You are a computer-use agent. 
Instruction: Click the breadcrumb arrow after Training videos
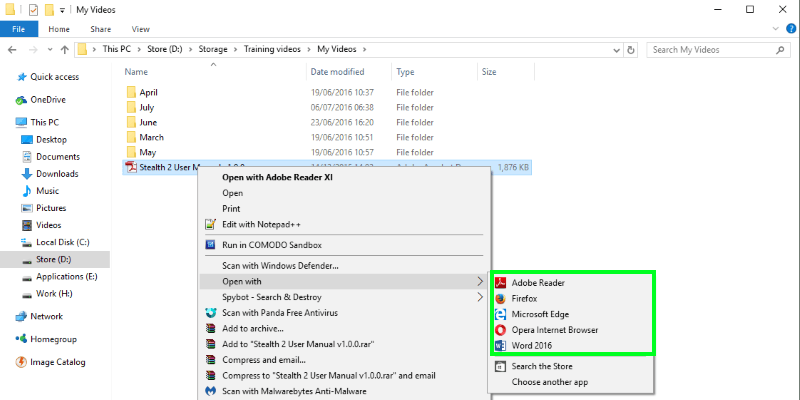pyautogui.click(x=311, y=50)
